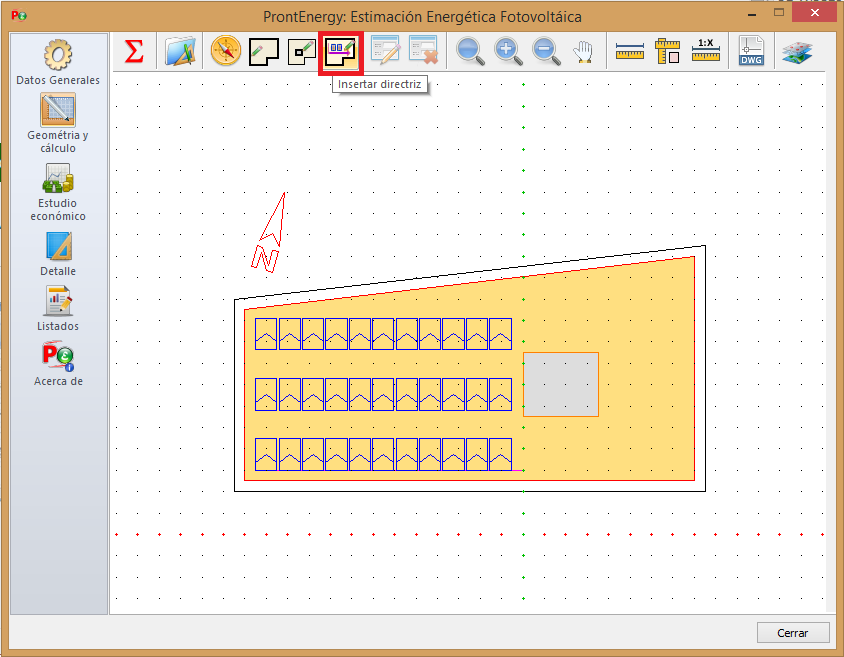Click the ProntEnergy app icon in title bar

(19, 16)
